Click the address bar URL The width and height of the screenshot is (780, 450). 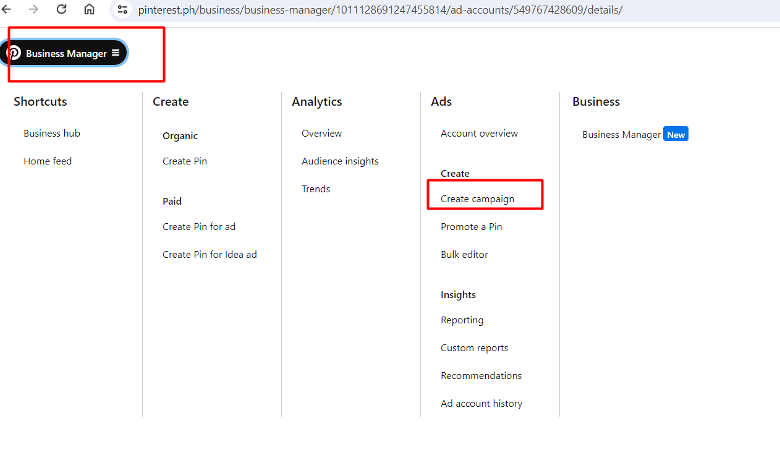pyautogui.click(x=380, y=10)
